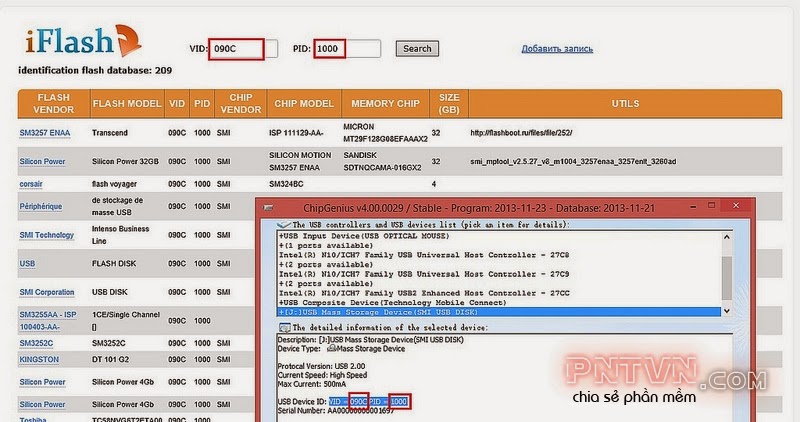The width and height of the screenshot is (800, 422).
Task: Select the Current Speed: High Speed line
Action: click(x=322, y=375)
